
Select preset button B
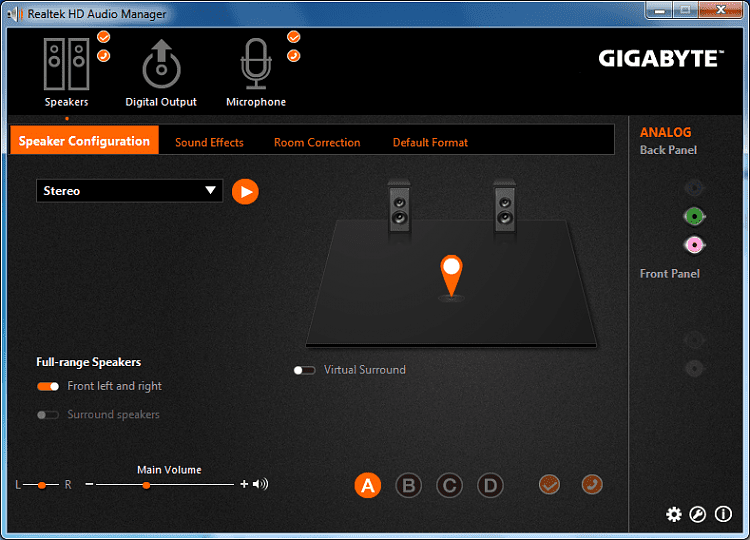point(408,485)
